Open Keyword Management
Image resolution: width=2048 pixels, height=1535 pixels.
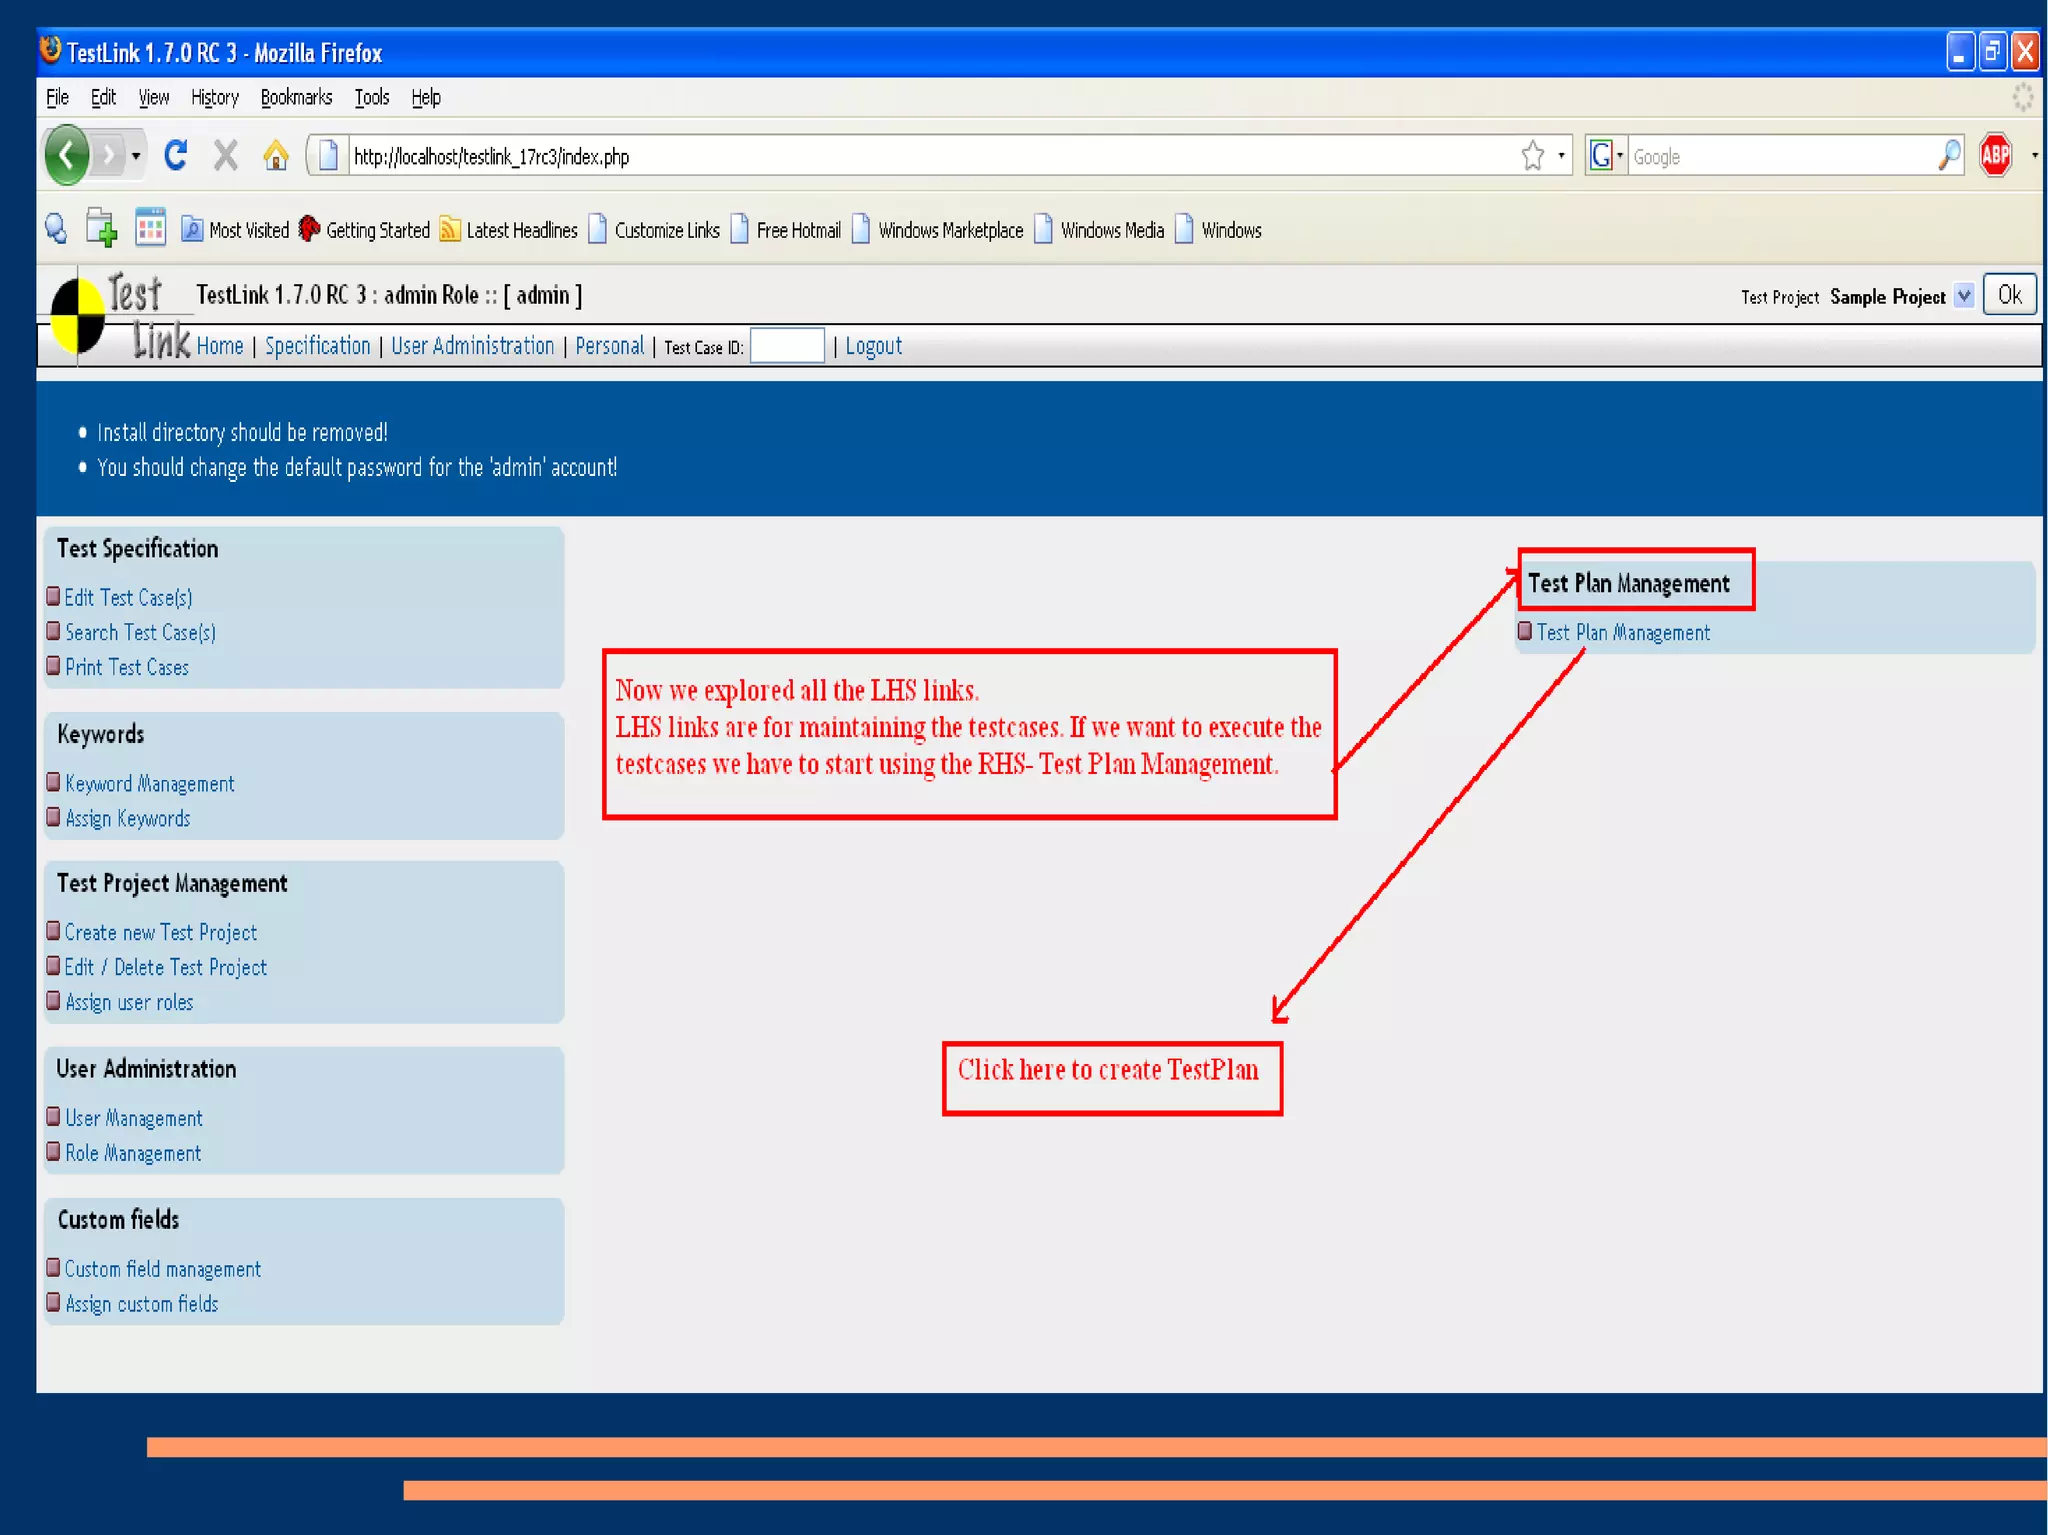point(150,784)
